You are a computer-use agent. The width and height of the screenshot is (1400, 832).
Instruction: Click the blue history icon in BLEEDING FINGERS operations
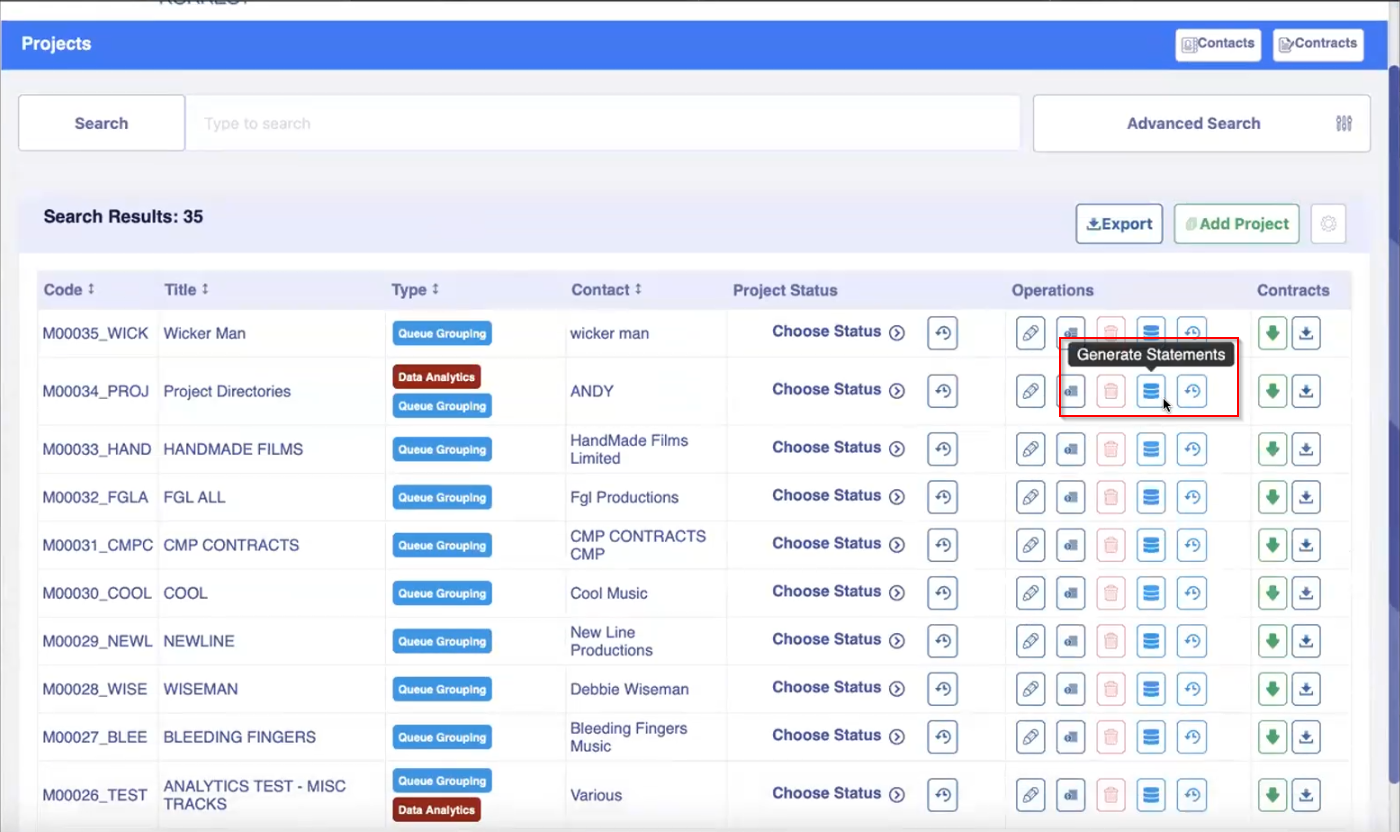[x=1191, y=737]
